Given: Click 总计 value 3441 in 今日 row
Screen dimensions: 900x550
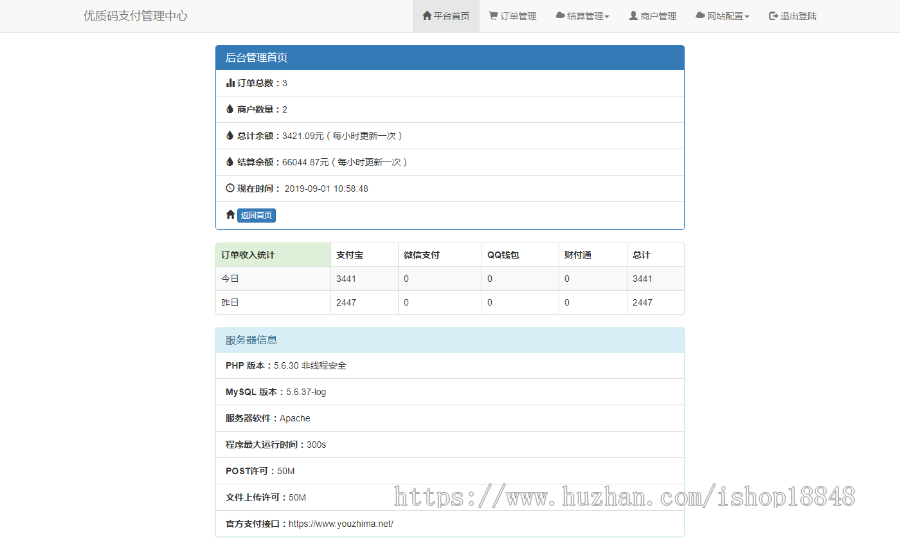Looking at the screenshot, I should (642, 278).
